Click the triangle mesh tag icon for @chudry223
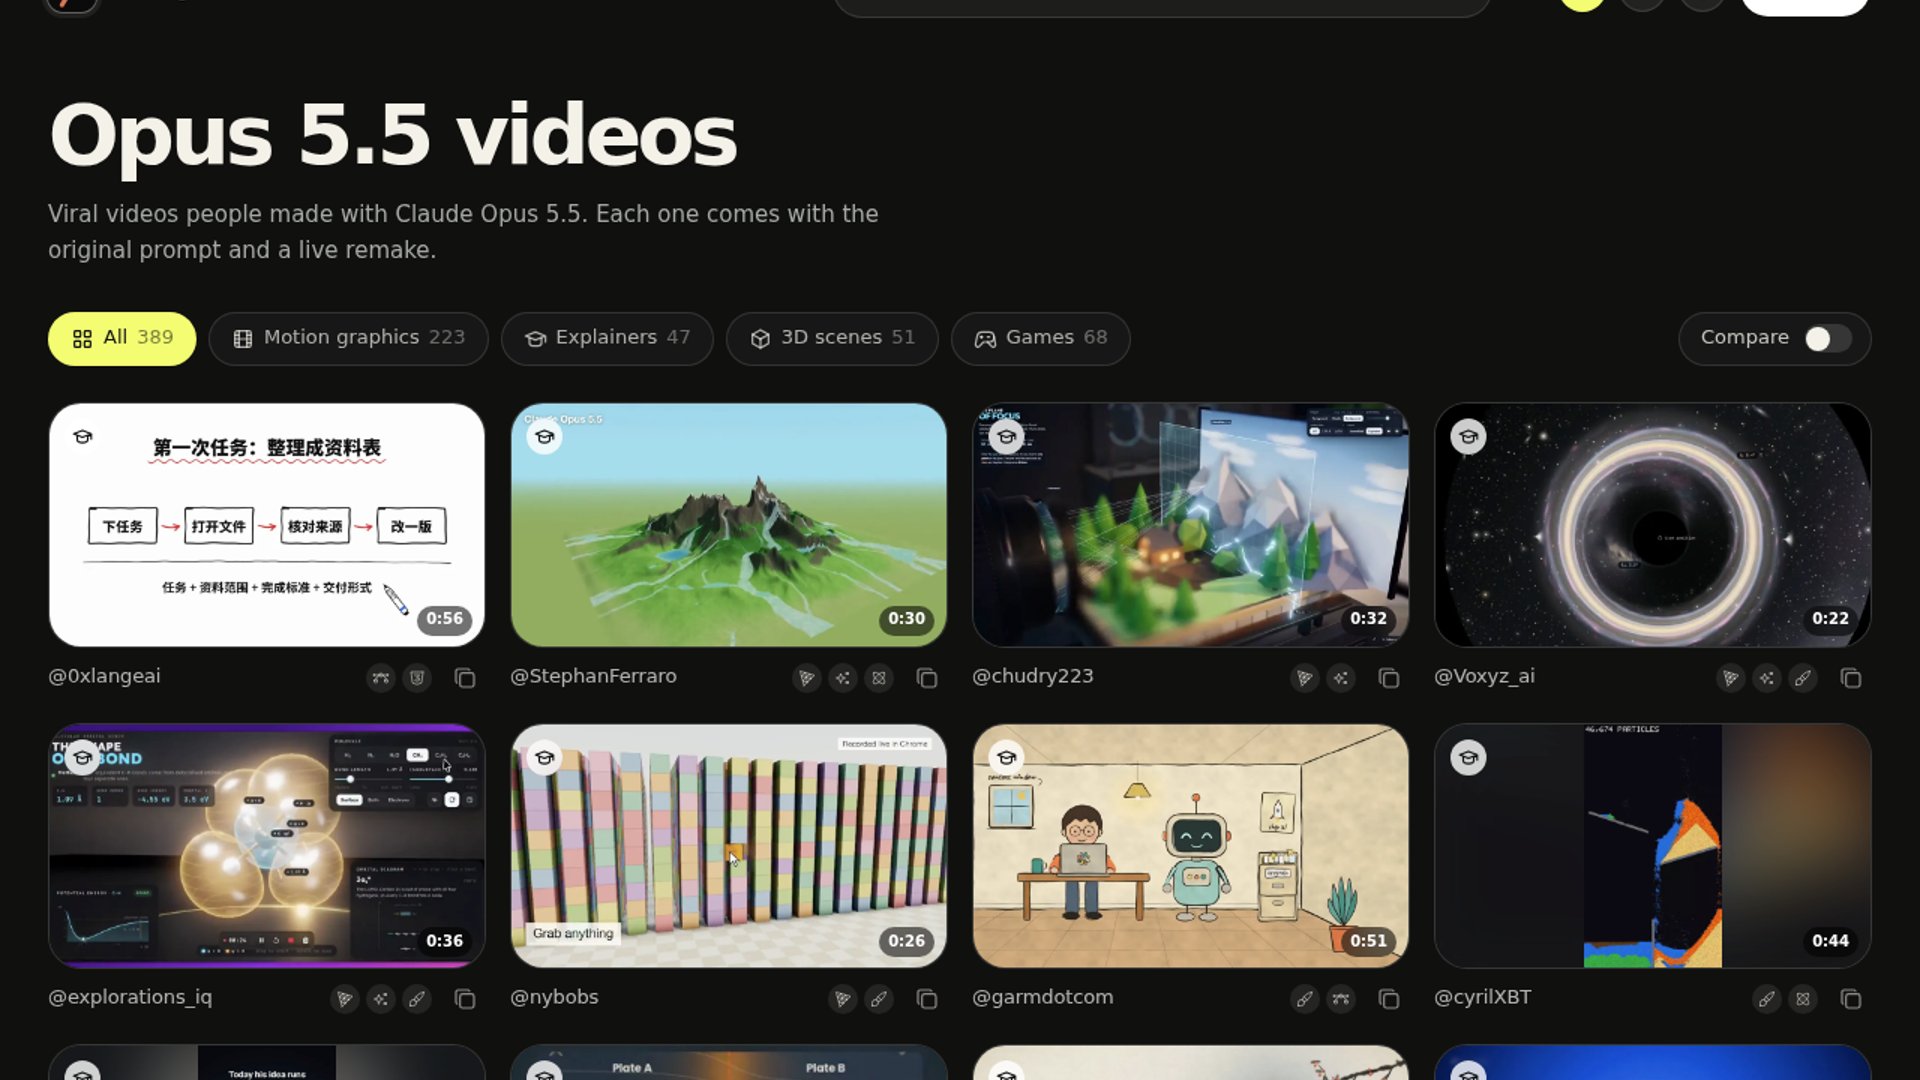 coord(1305,678)
